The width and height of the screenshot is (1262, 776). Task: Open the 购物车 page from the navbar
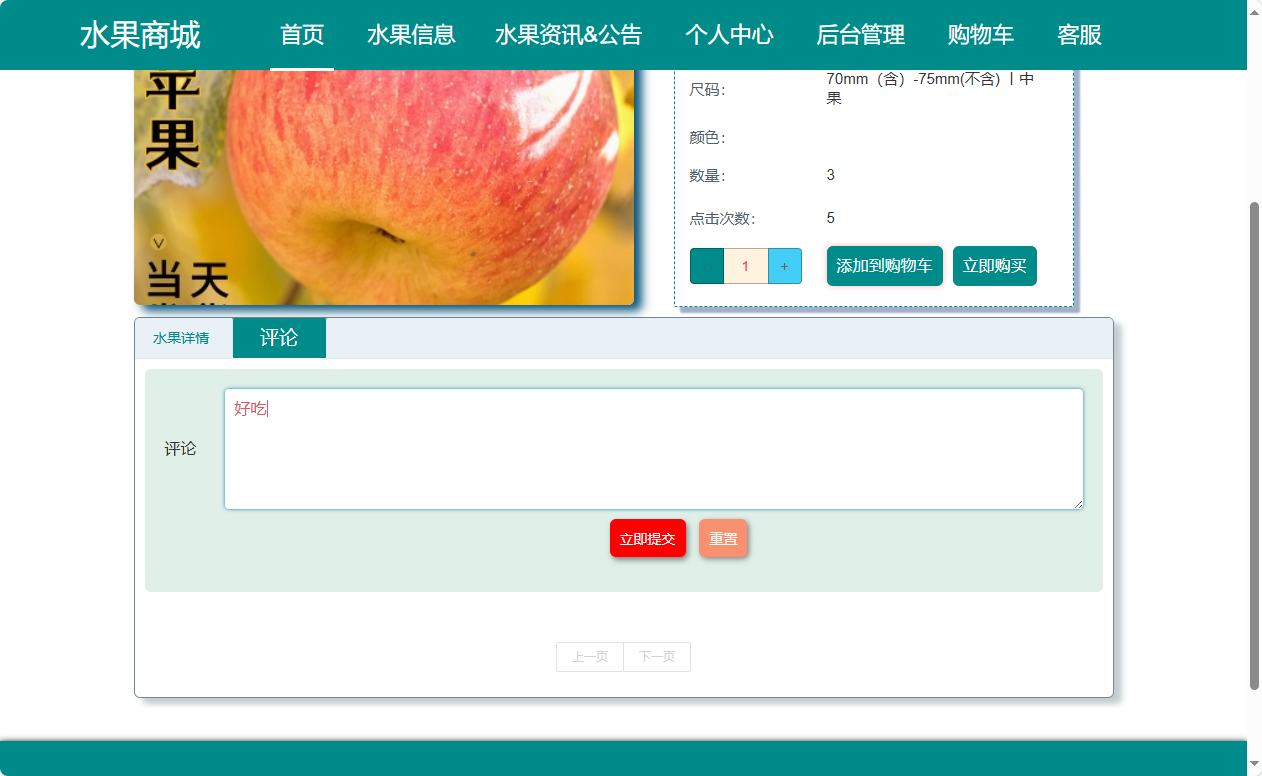click(980, 35)
